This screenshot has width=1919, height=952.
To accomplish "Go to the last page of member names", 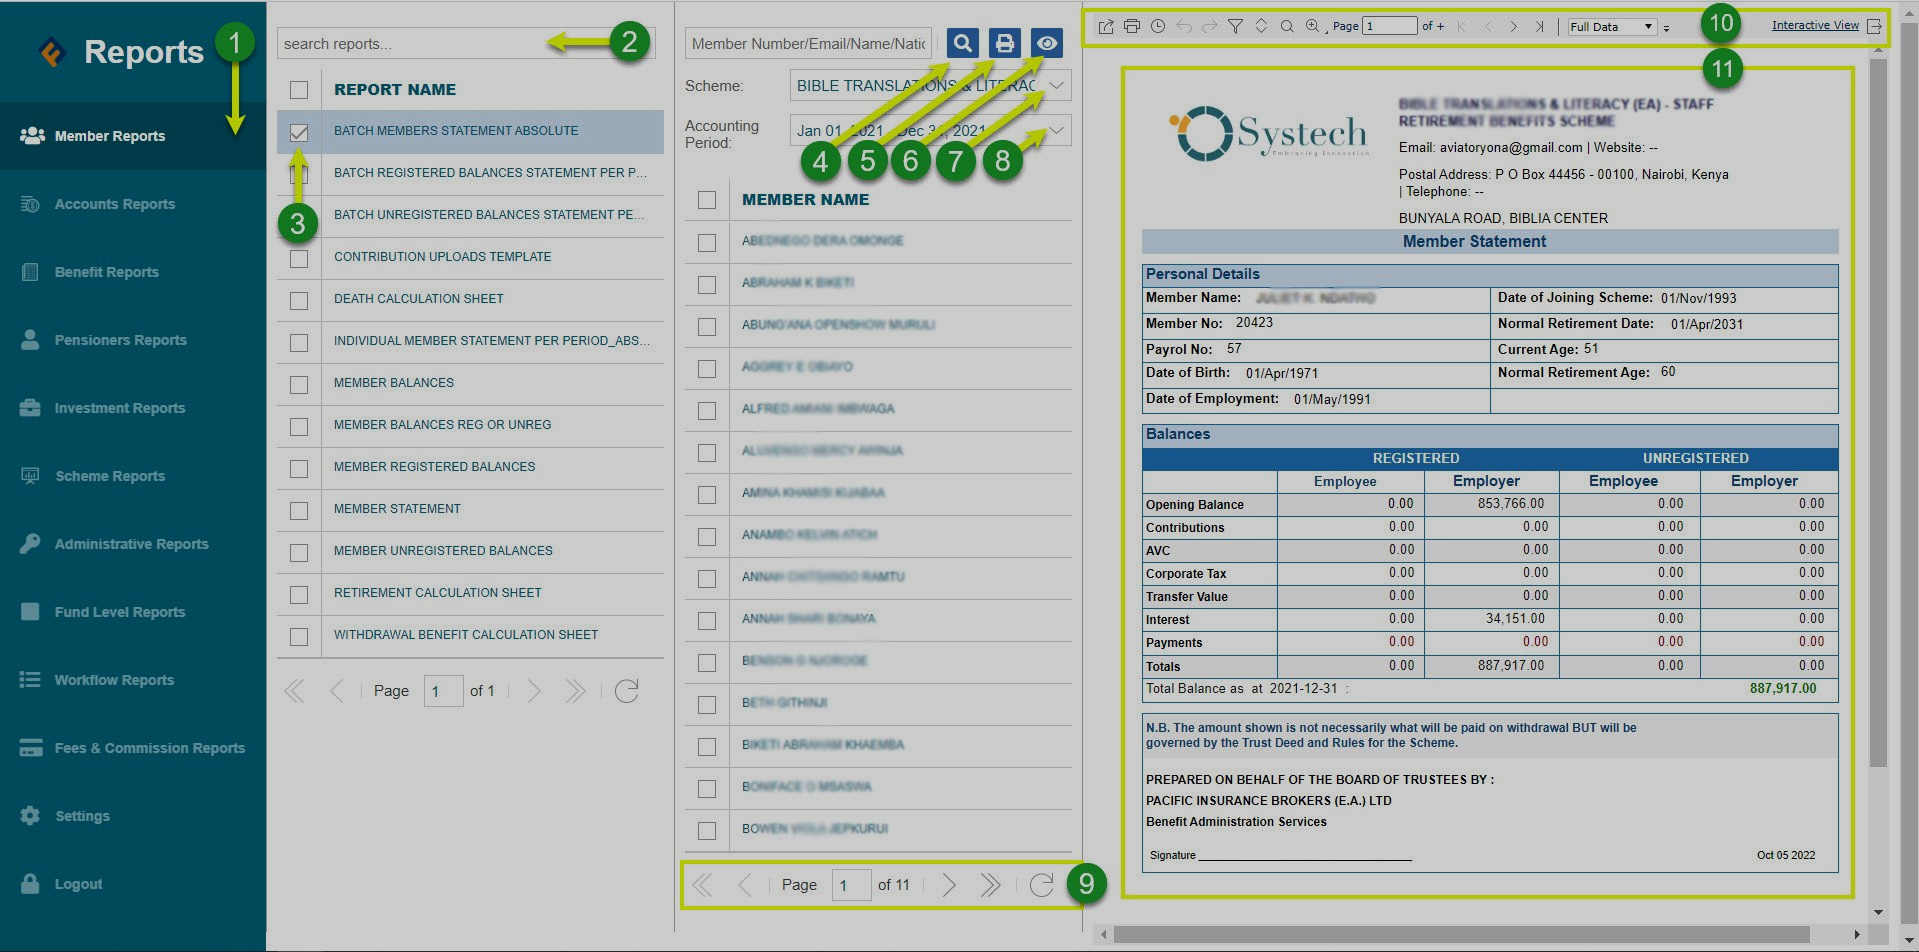I will click(x=991, y=884).
